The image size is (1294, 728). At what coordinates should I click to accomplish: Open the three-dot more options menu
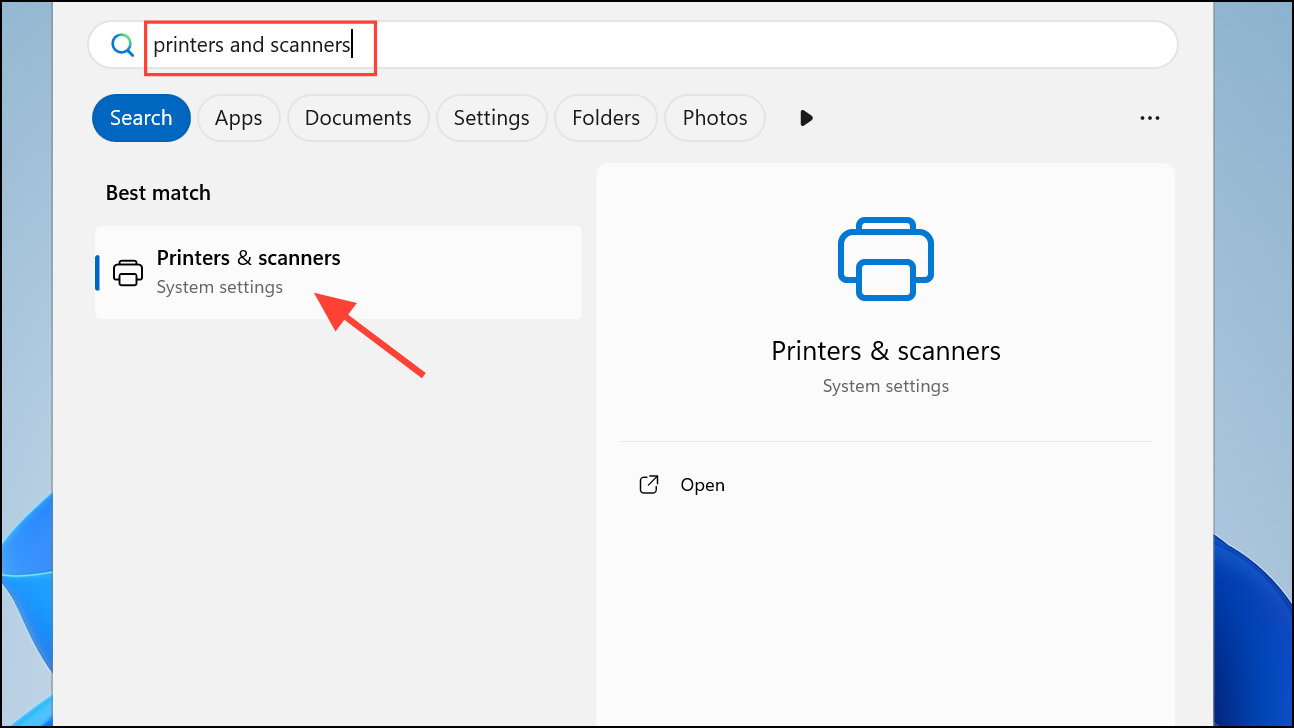point(1149,118)
